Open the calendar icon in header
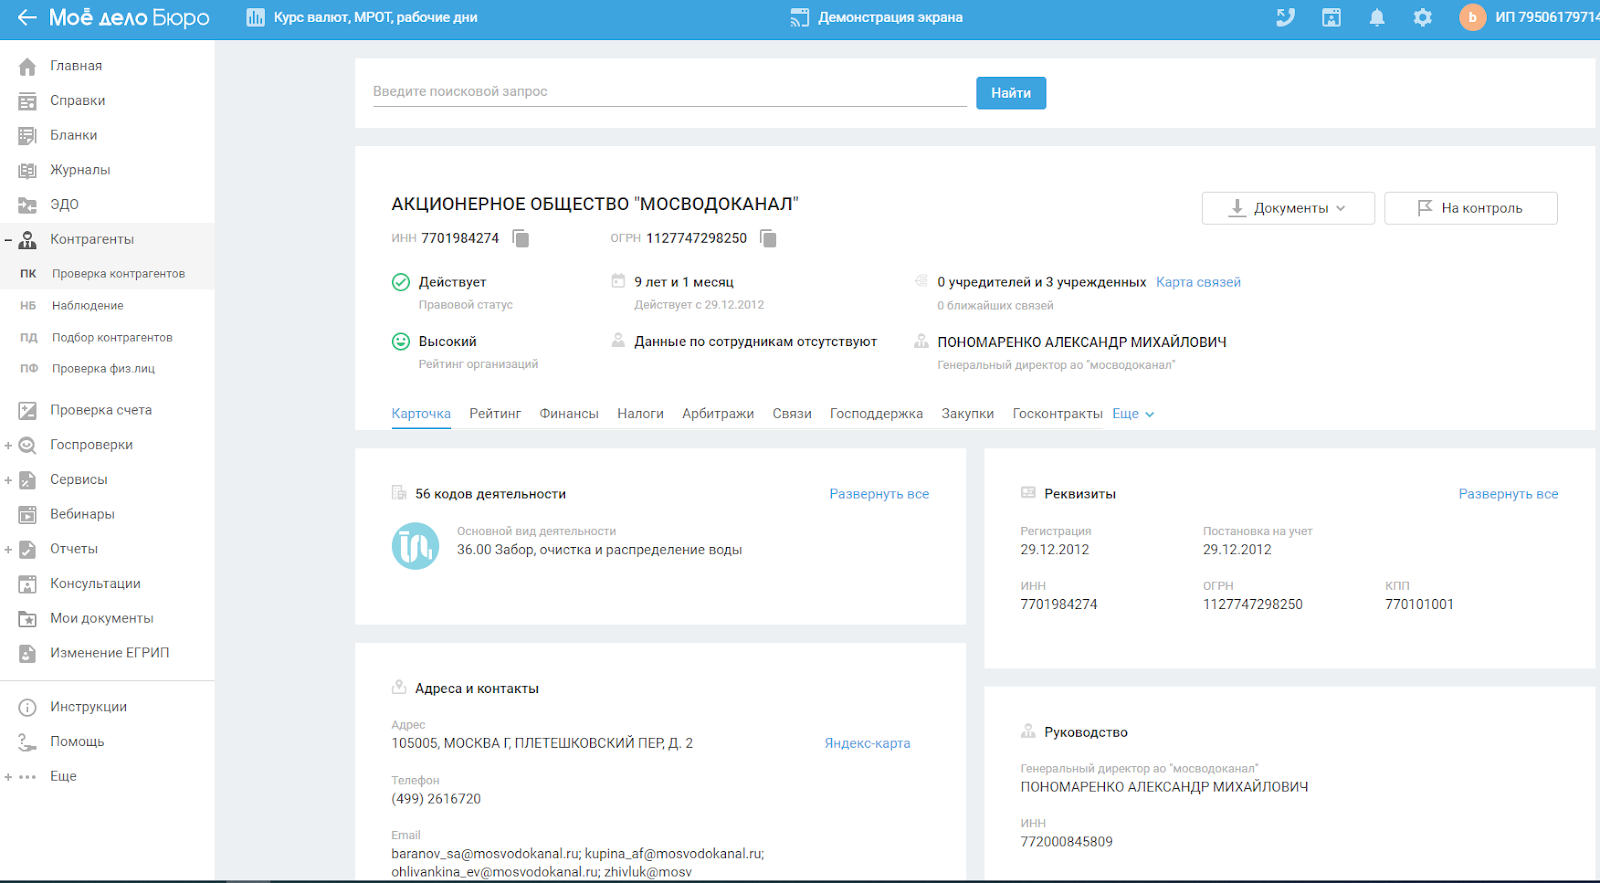Screen dimensions: 1600x883 1331,17
